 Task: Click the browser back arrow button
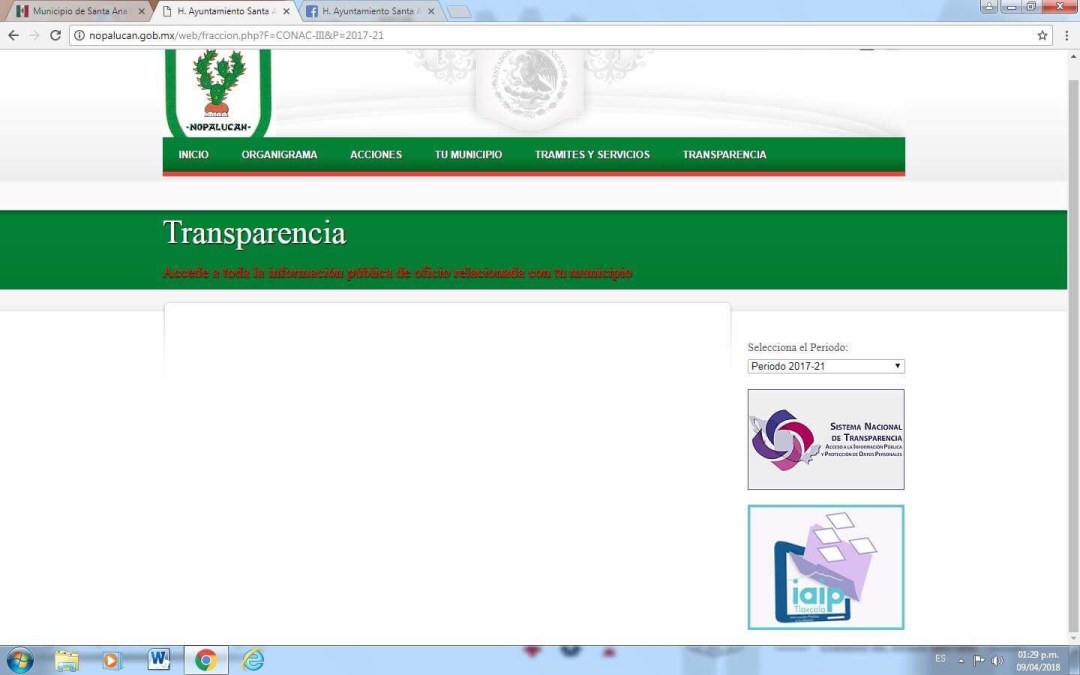pyautogui.click(x=13, y=35)
